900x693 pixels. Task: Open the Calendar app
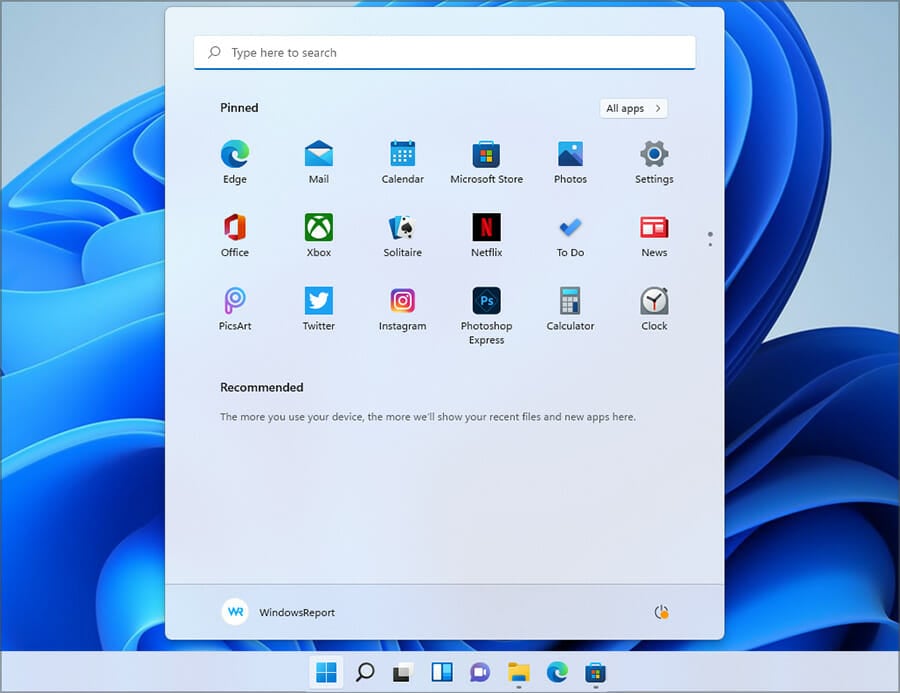click(402, 162)
